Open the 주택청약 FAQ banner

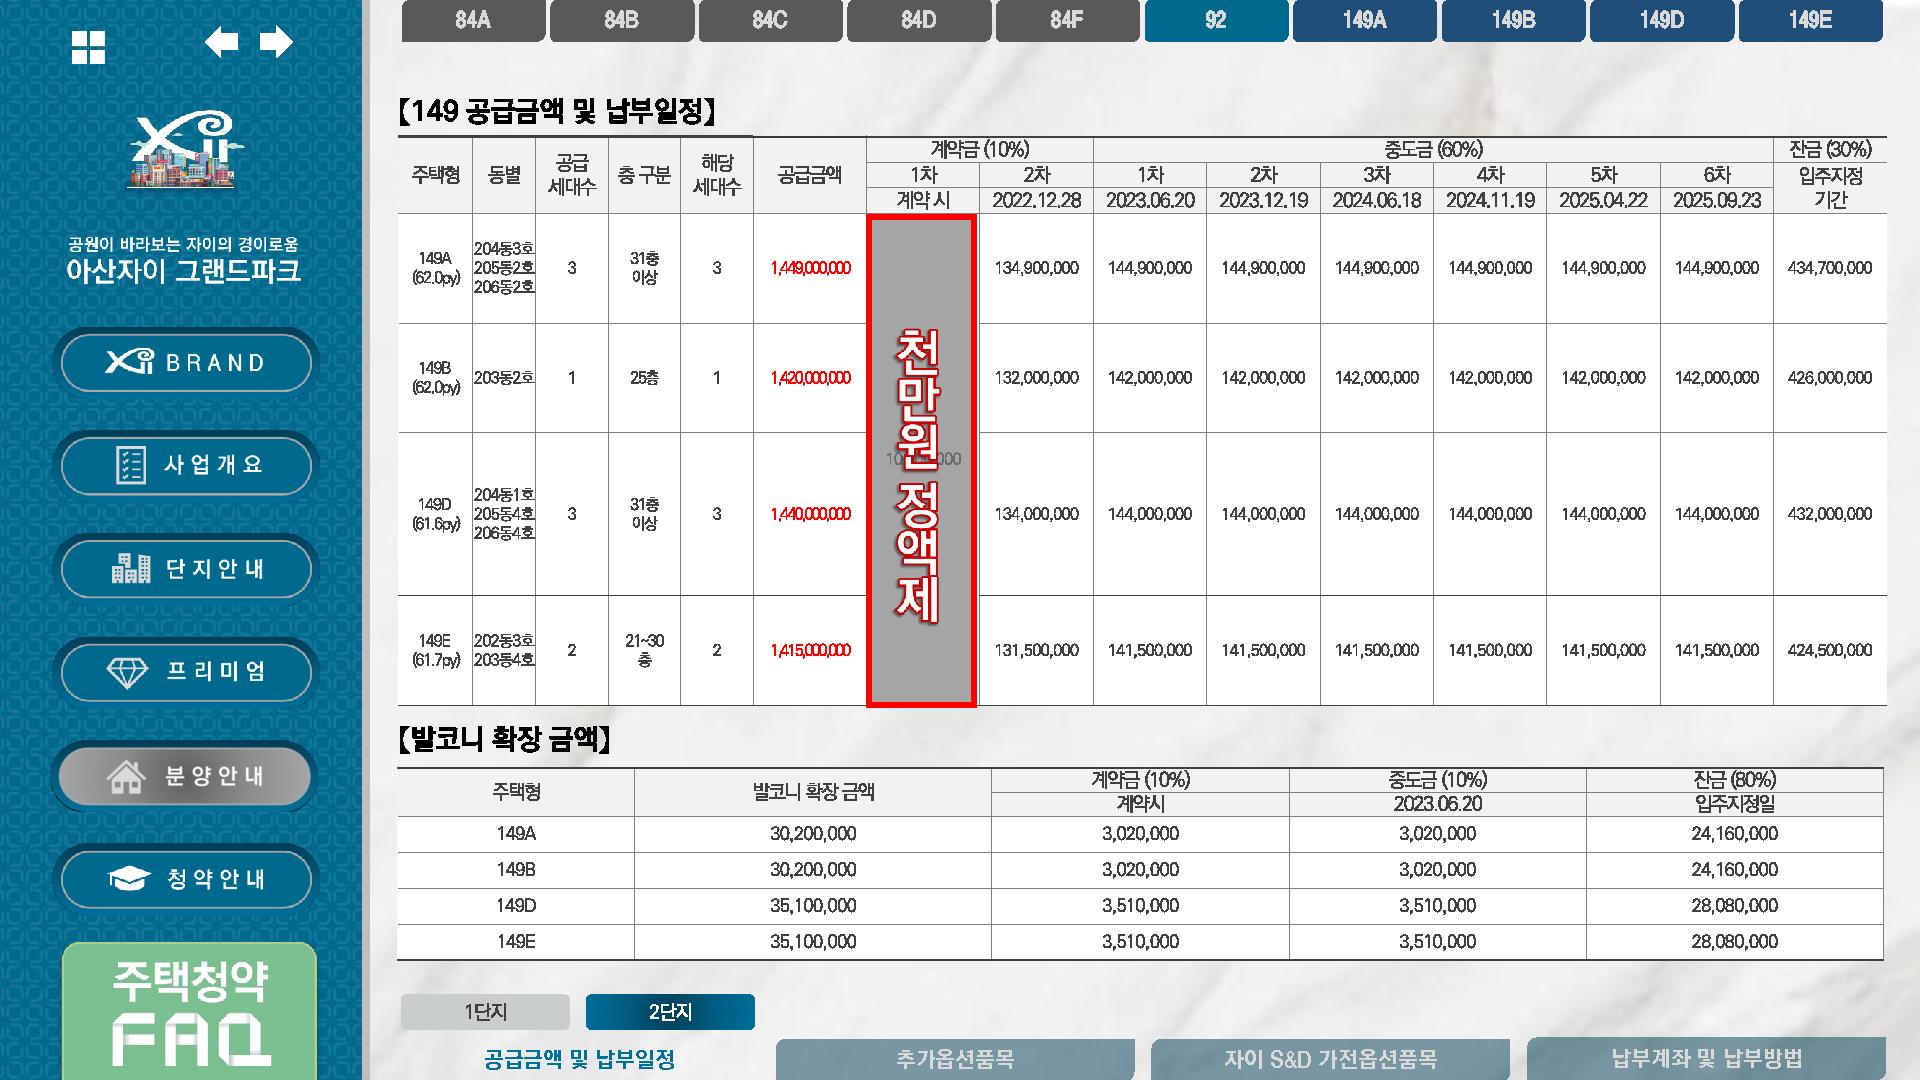tap(189, 1012)
